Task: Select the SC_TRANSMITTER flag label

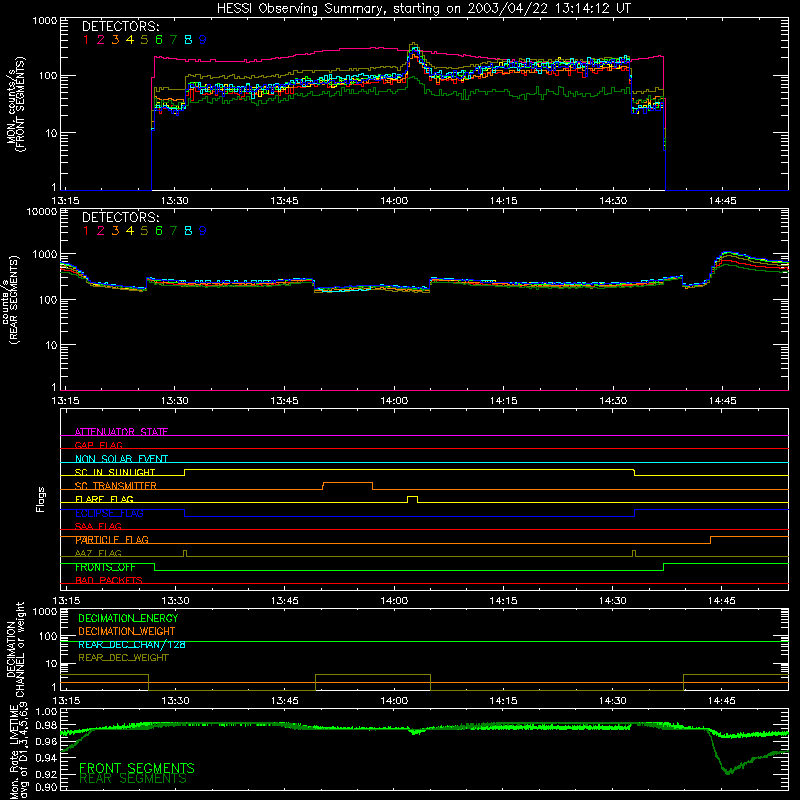Action: tap(116, 486)
